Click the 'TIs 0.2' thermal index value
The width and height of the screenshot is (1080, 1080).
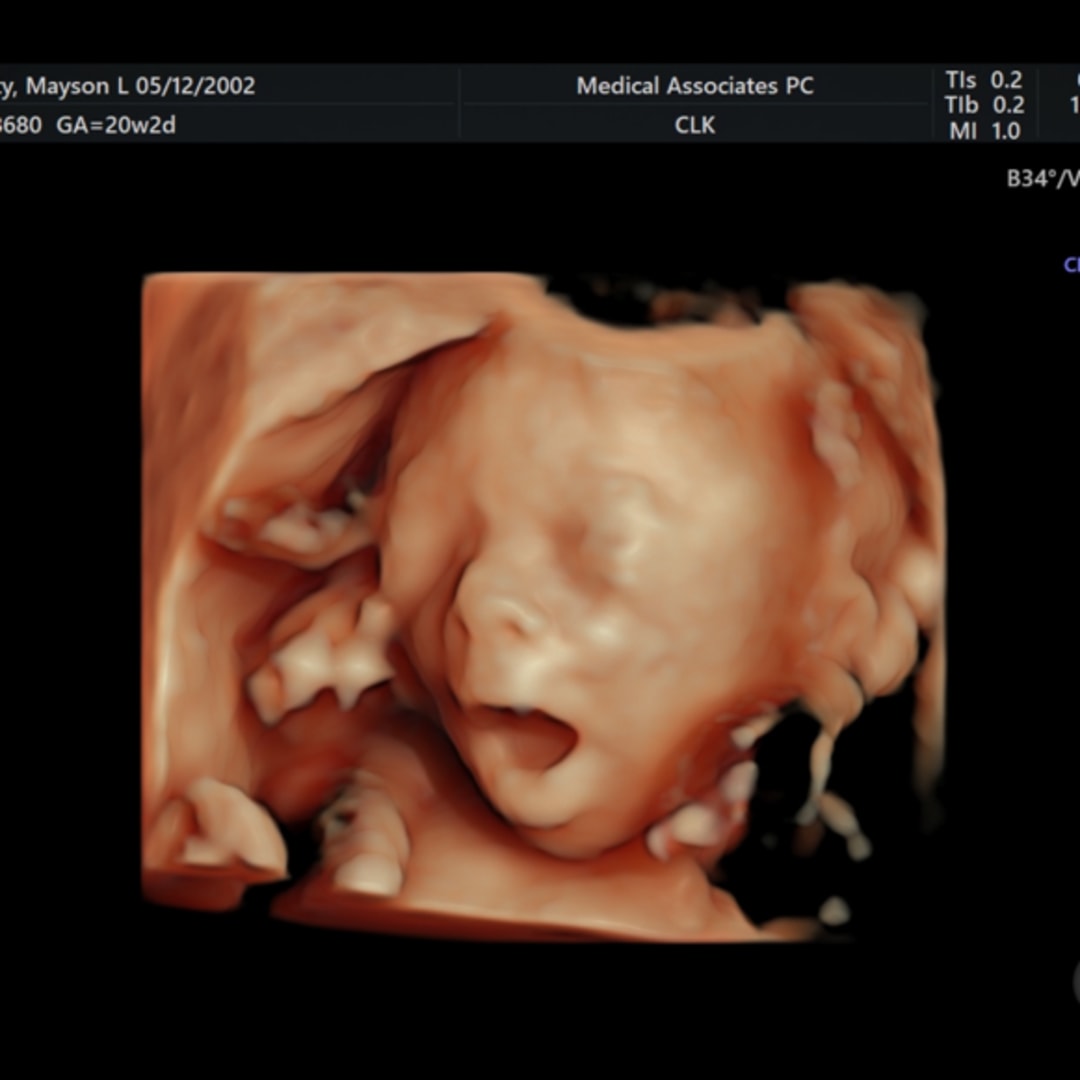984,80
